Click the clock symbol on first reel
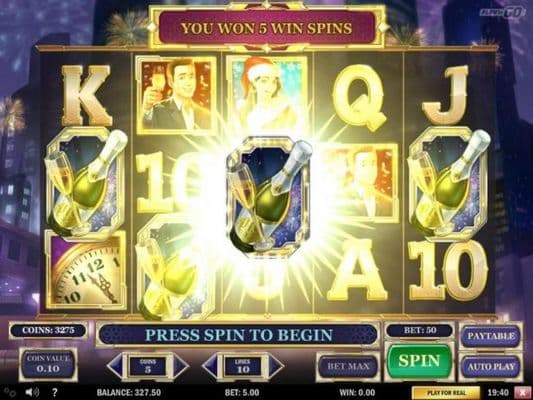The width and height of the screenshot is (533, 400). (86, 270)
